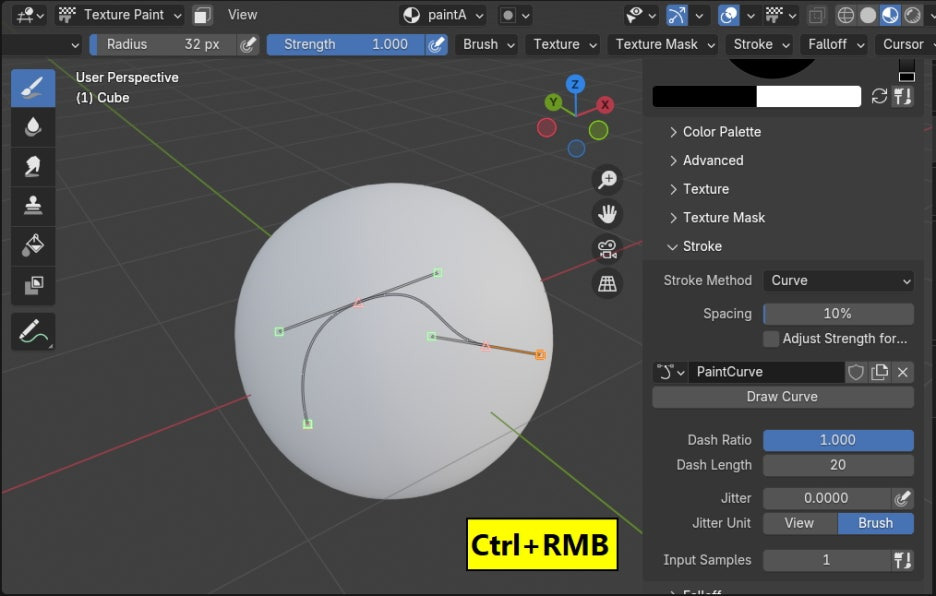936x596 pixels.
Task: Click the Y axis on the gizmo
Action: [553, 102]
